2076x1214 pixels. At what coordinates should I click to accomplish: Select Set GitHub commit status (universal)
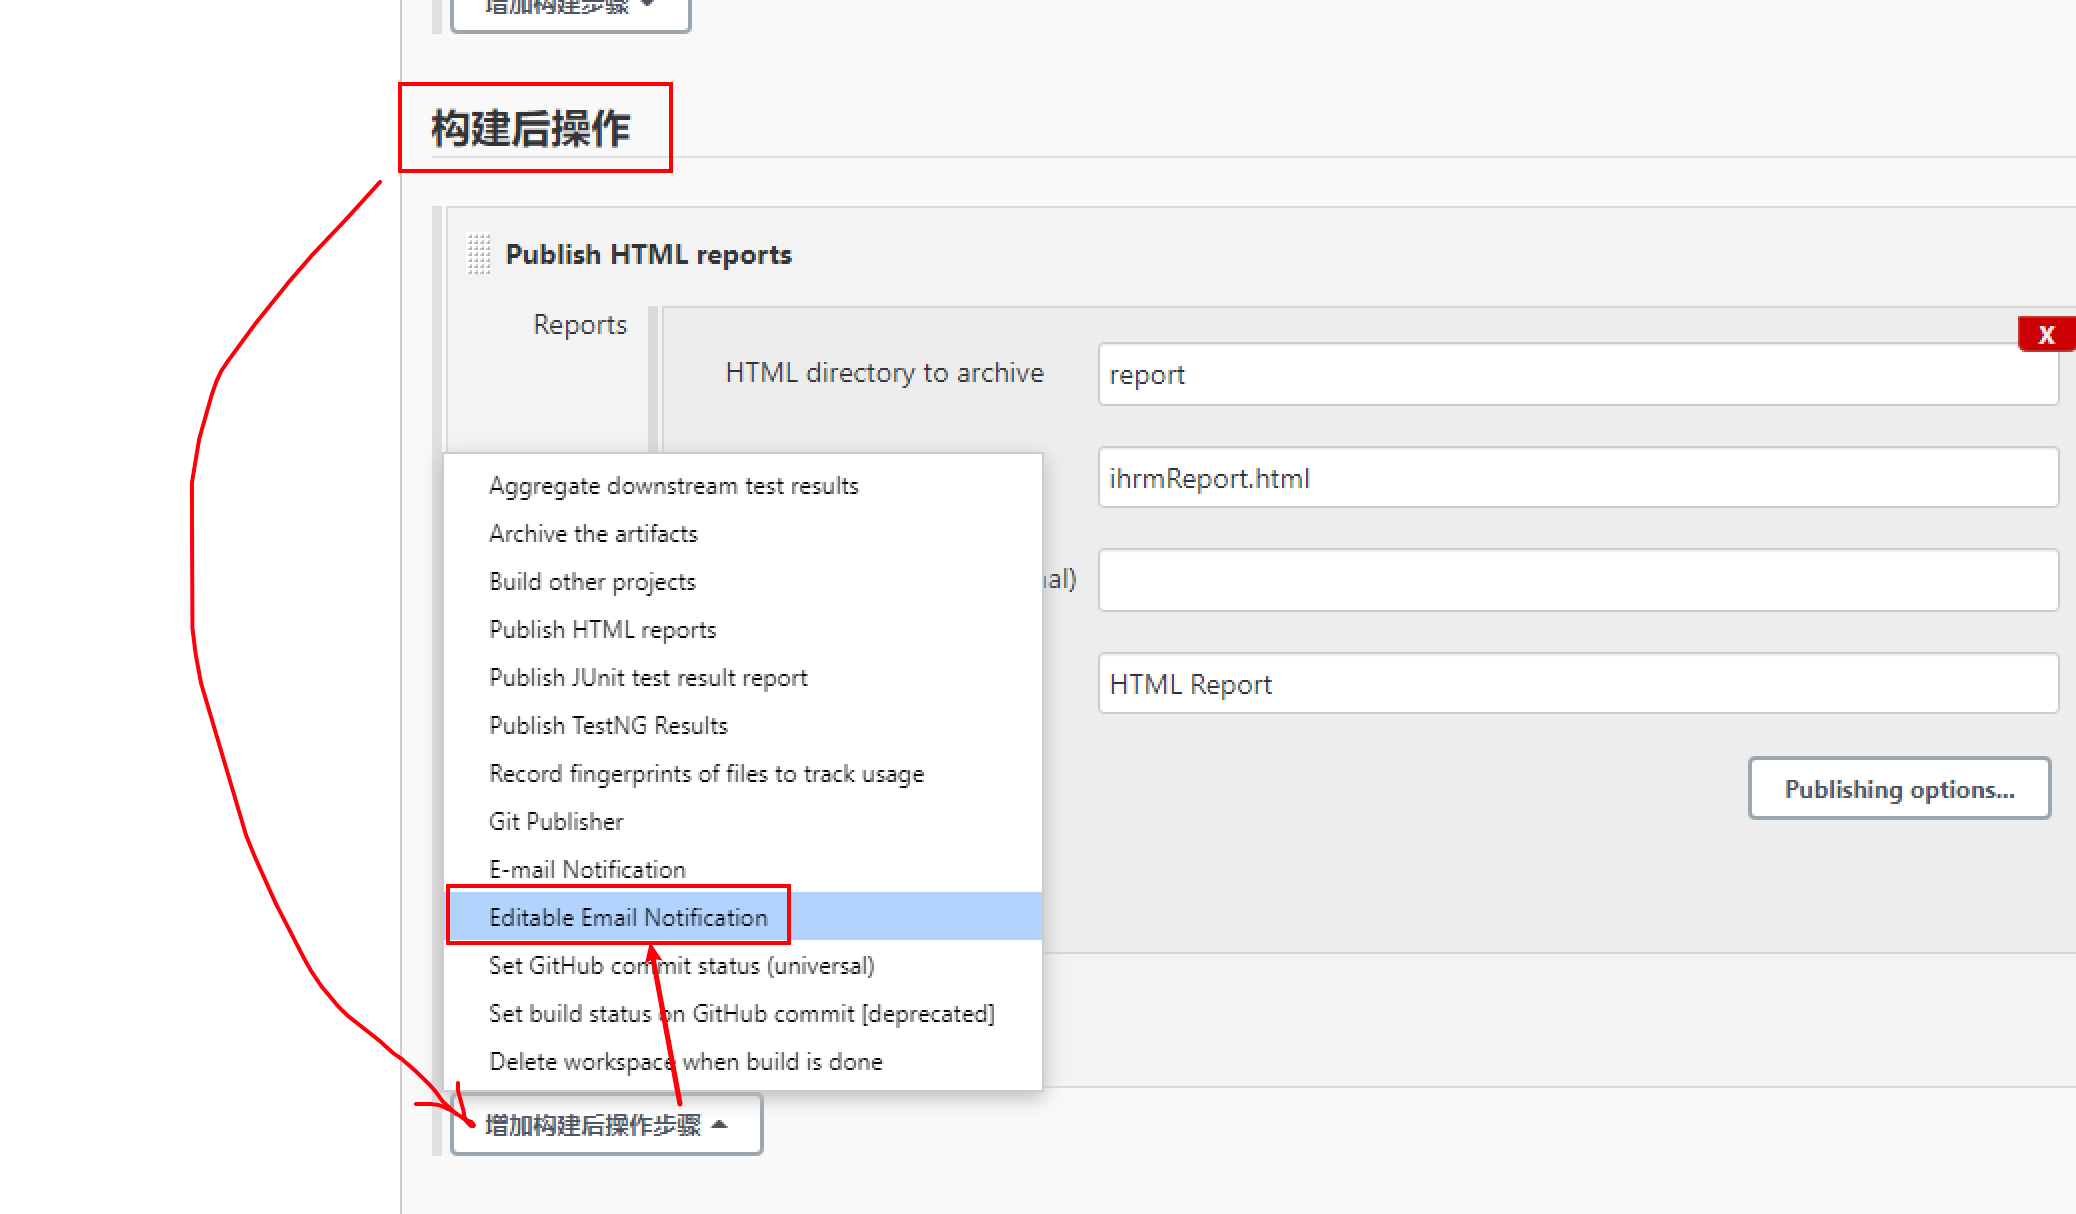[x=681, y=965]
